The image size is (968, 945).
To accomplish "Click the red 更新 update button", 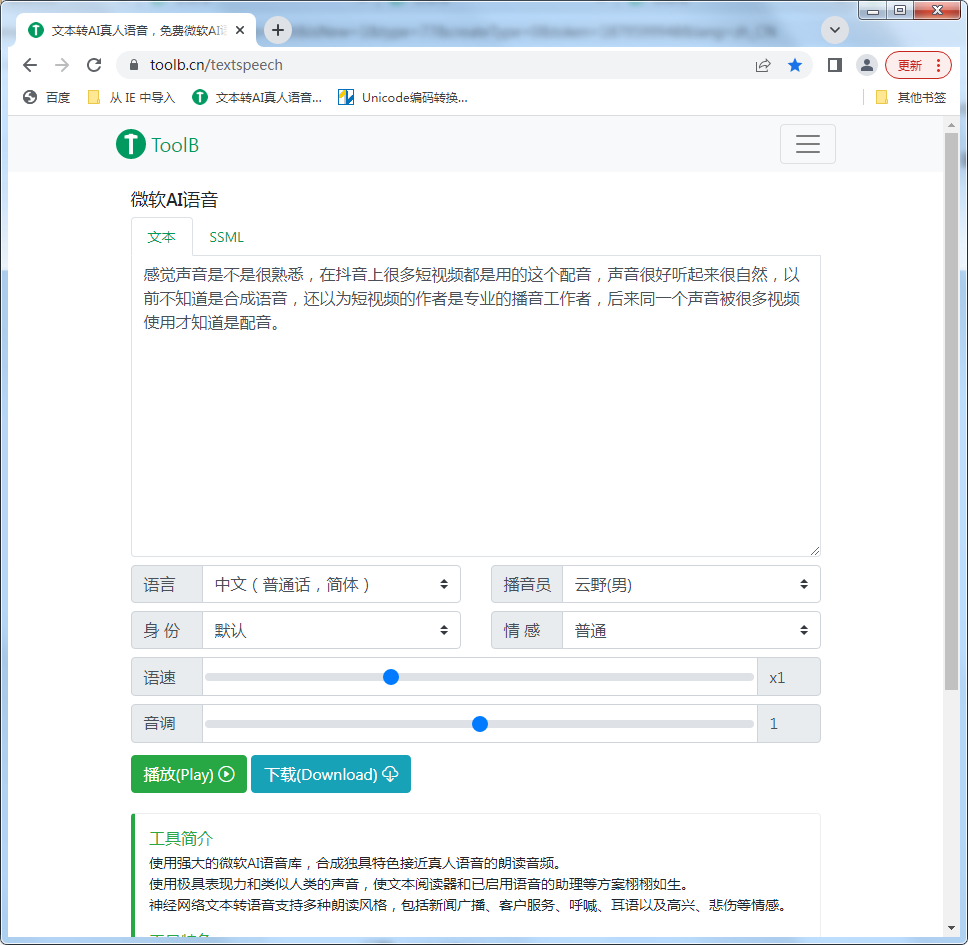I will pyautogui.click(x=919, y=65).
